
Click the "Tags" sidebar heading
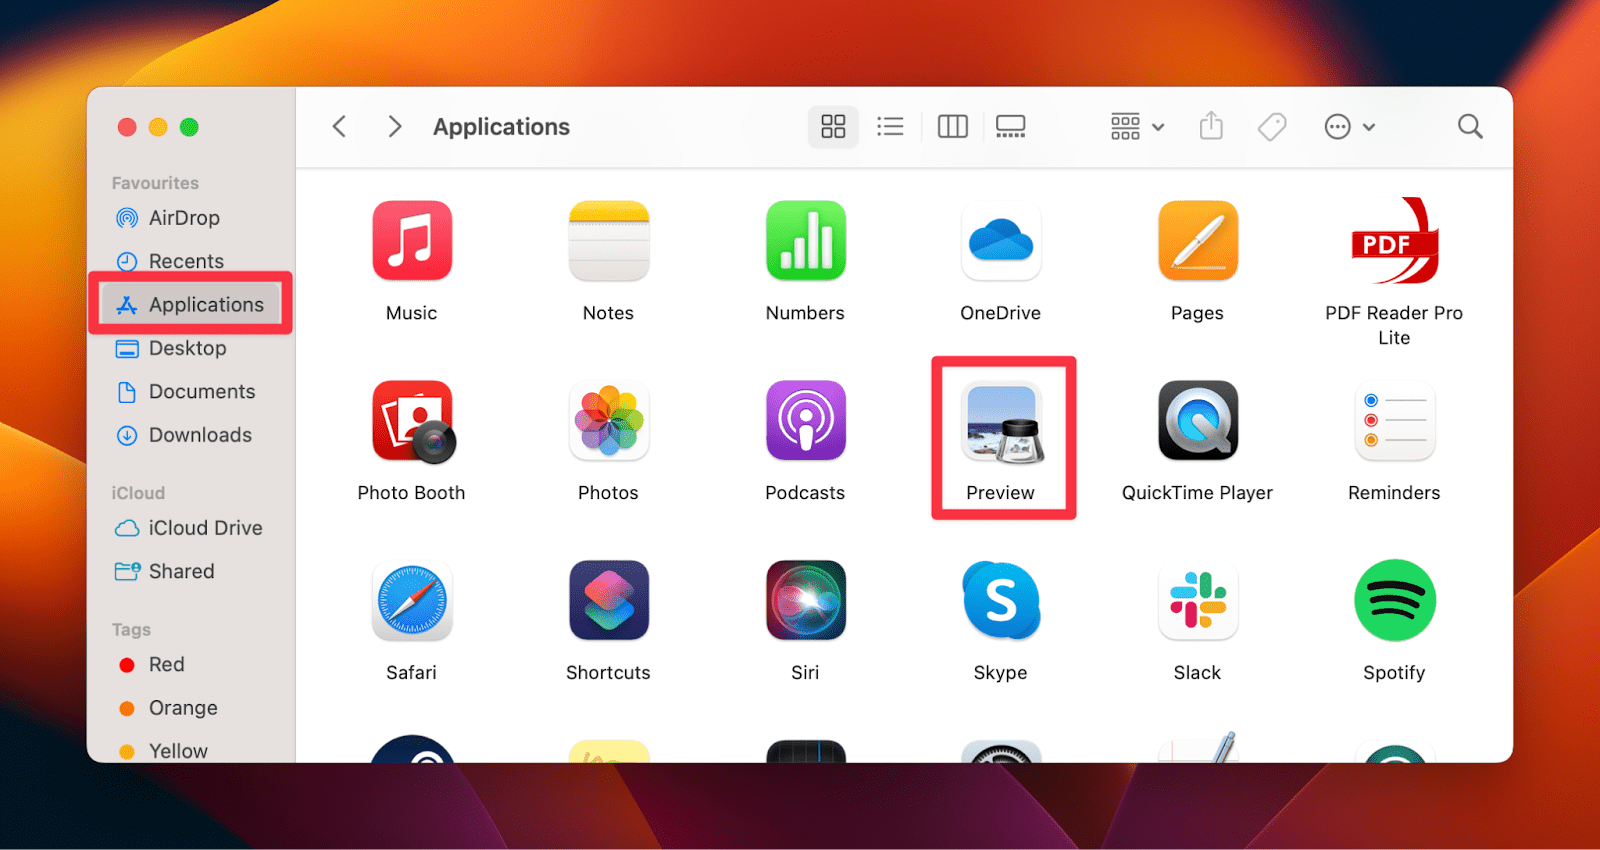pos(131,630)
